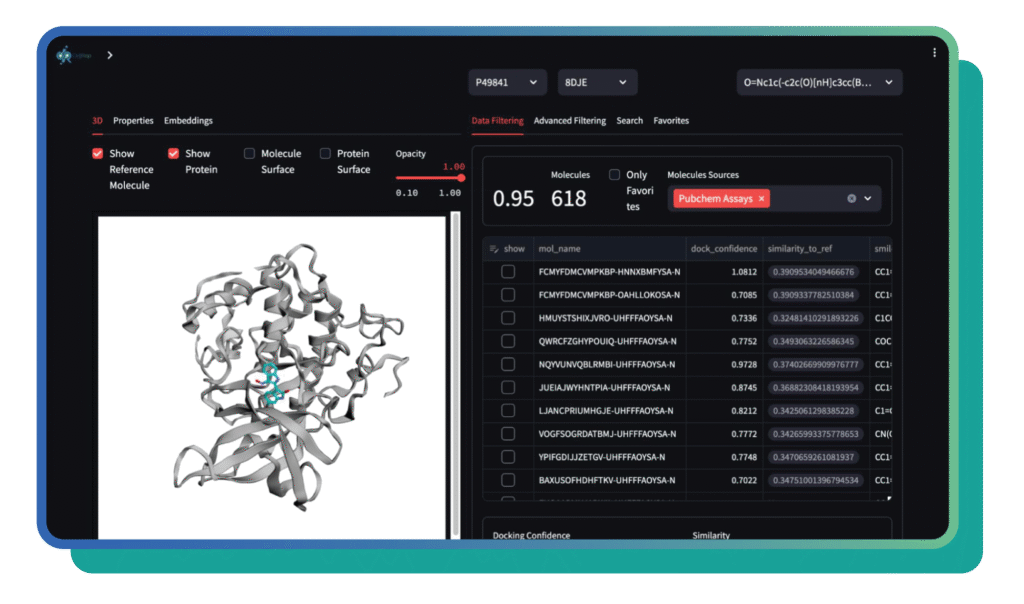
Task: Toggle the Only Favorites checkbox
Action: 615,175
